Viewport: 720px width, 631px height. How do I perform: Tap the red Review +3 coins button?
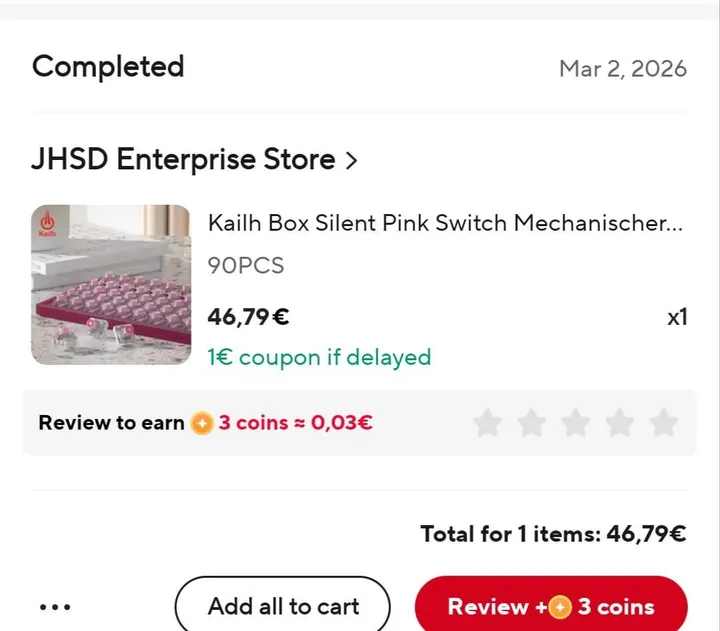pos(551,606)
